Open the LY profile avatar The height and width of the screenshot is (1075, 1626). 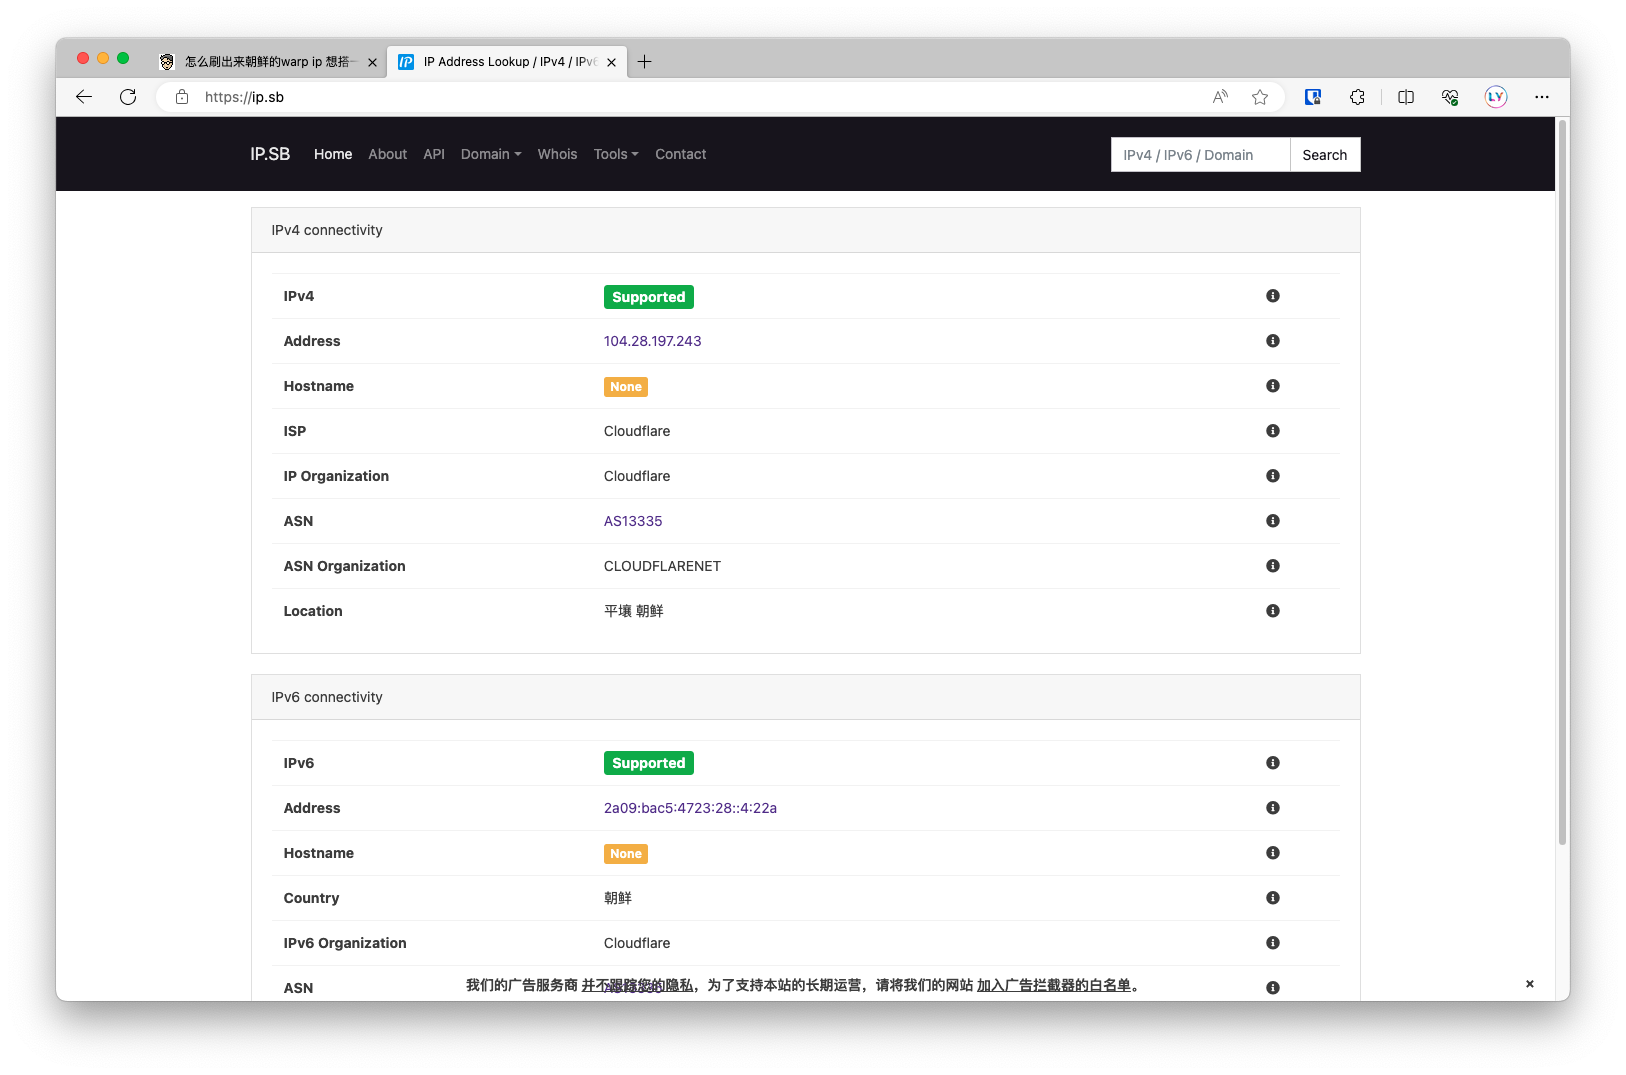click(x=1496, y=97)
